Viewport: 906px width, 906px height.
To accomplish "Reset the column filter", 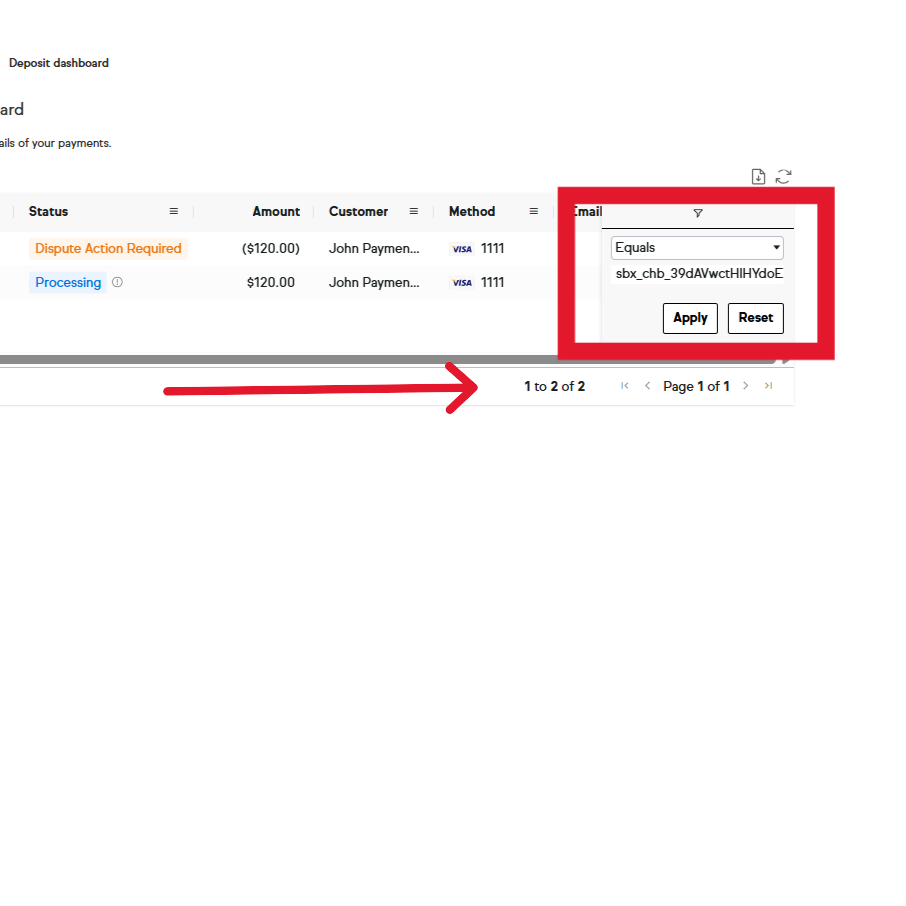I will pos(755,318).
